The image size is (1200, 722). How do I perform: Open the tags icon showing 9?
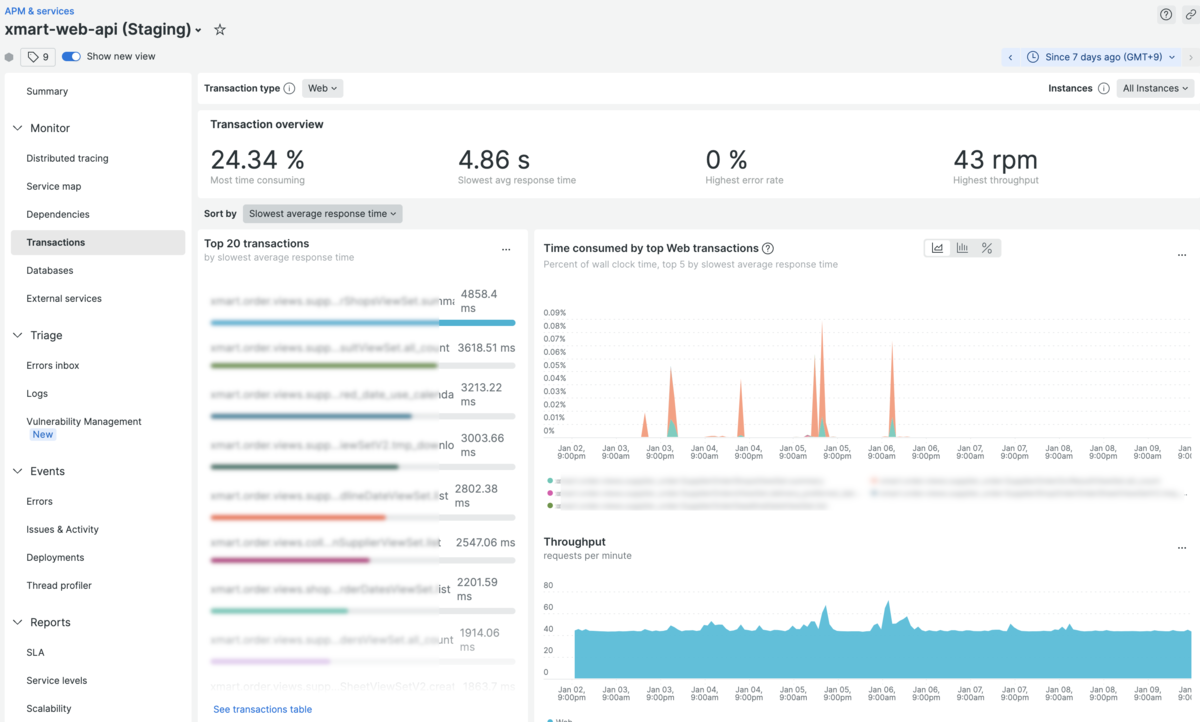38,57
